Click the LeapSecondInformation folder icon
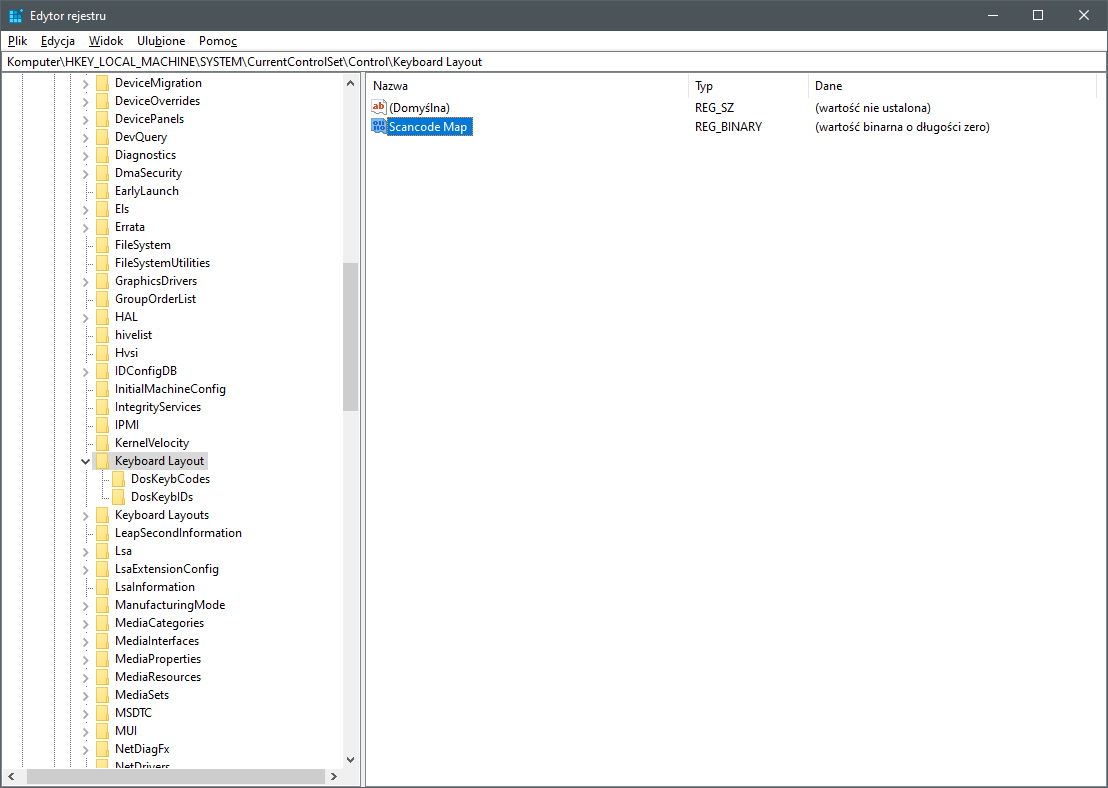 pyautogui.click(x=102, y=533)
